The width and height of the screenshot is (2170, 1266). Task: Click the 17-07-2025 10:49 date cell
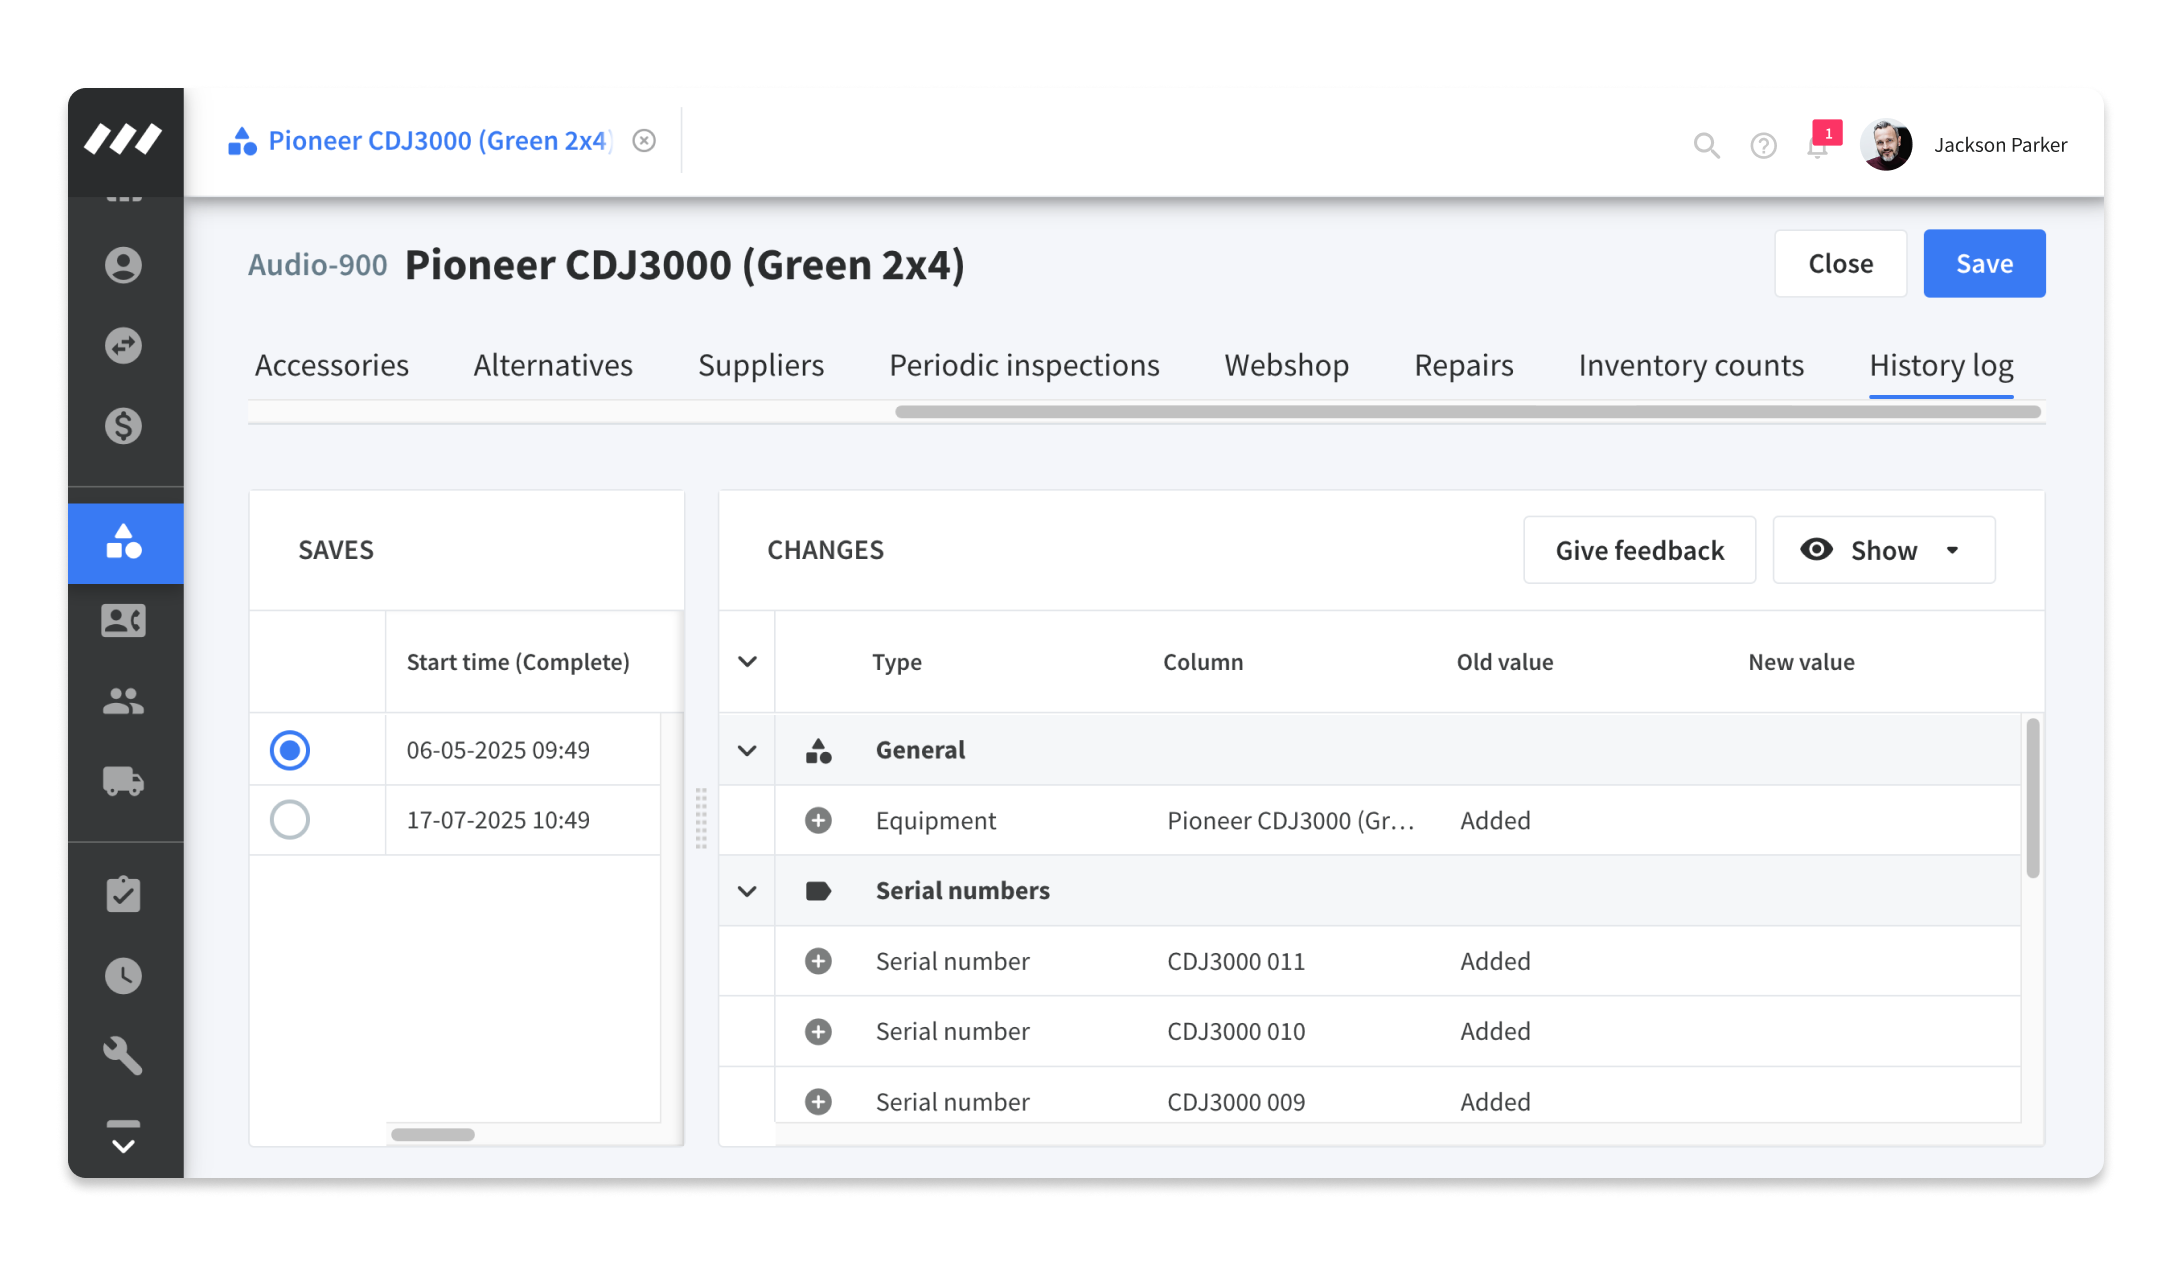coord(498,820)
